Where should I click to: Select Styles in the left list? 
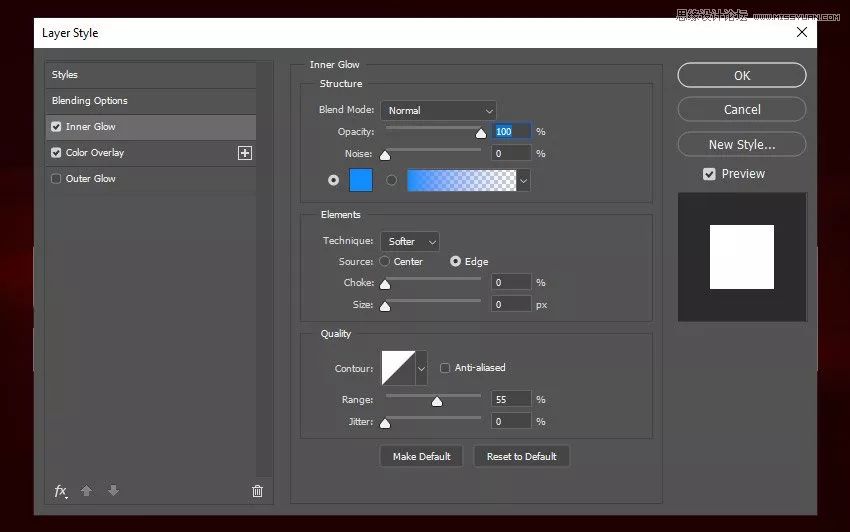point(151,75)
